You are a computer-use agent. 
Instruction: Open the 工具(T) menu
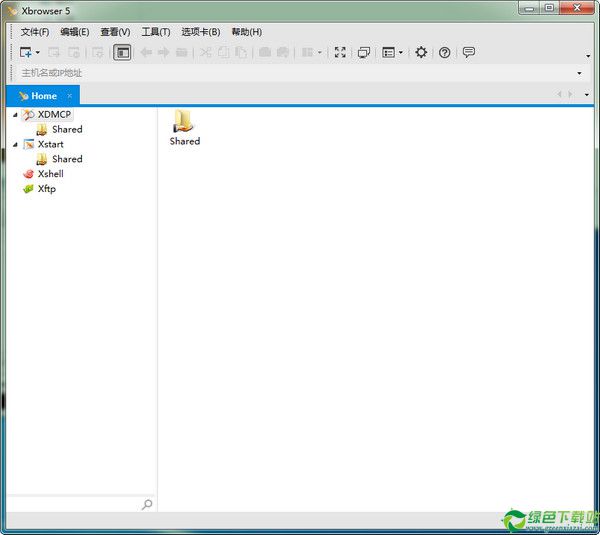tap(156, 32)
